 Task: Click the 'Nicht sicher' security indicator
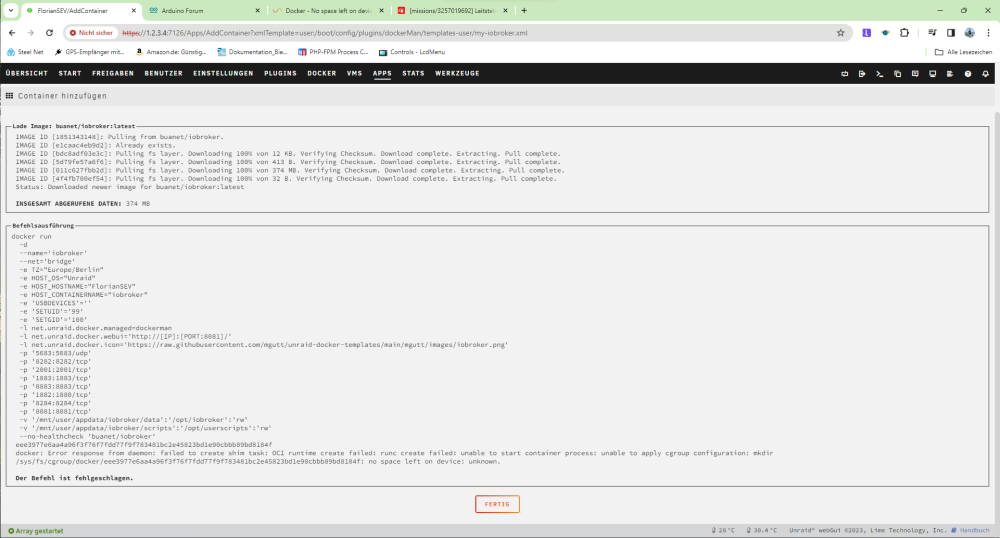[x=91, y=33]
